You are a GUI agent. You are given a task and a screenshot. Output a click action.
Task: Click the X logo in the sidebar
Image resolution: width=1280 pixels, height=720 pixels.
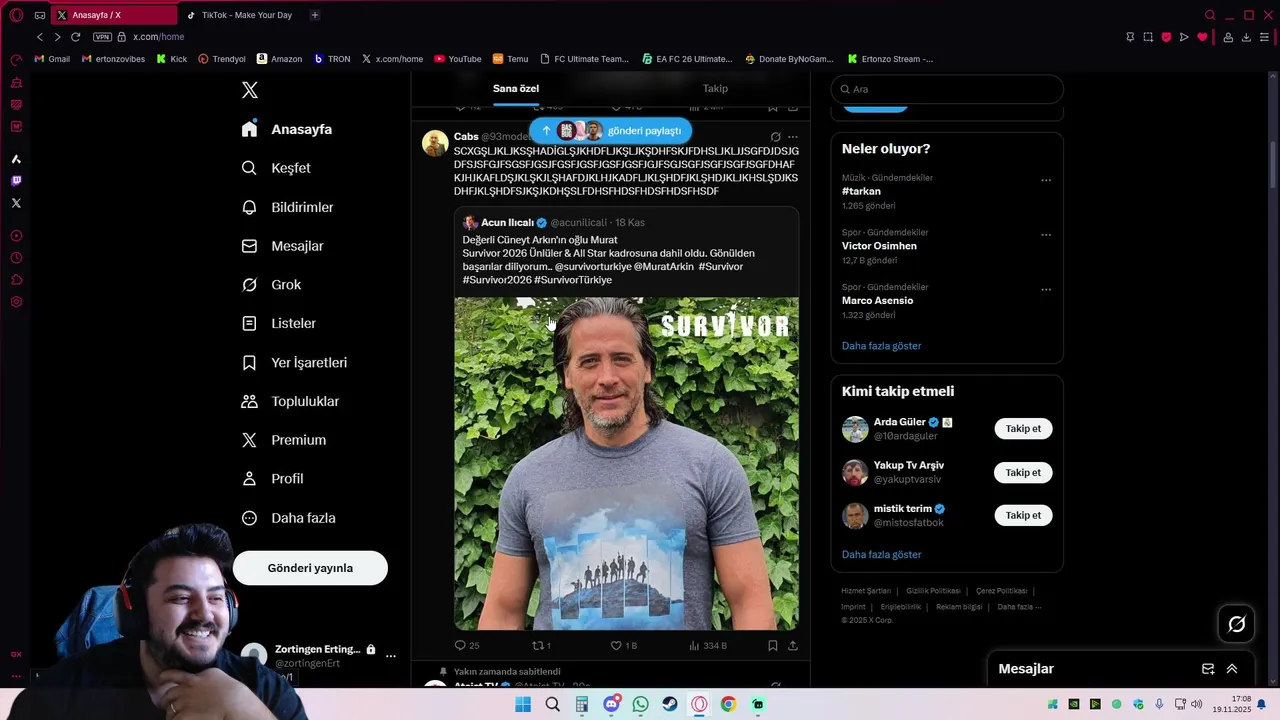pyautogui.click(x=250, y=90)
